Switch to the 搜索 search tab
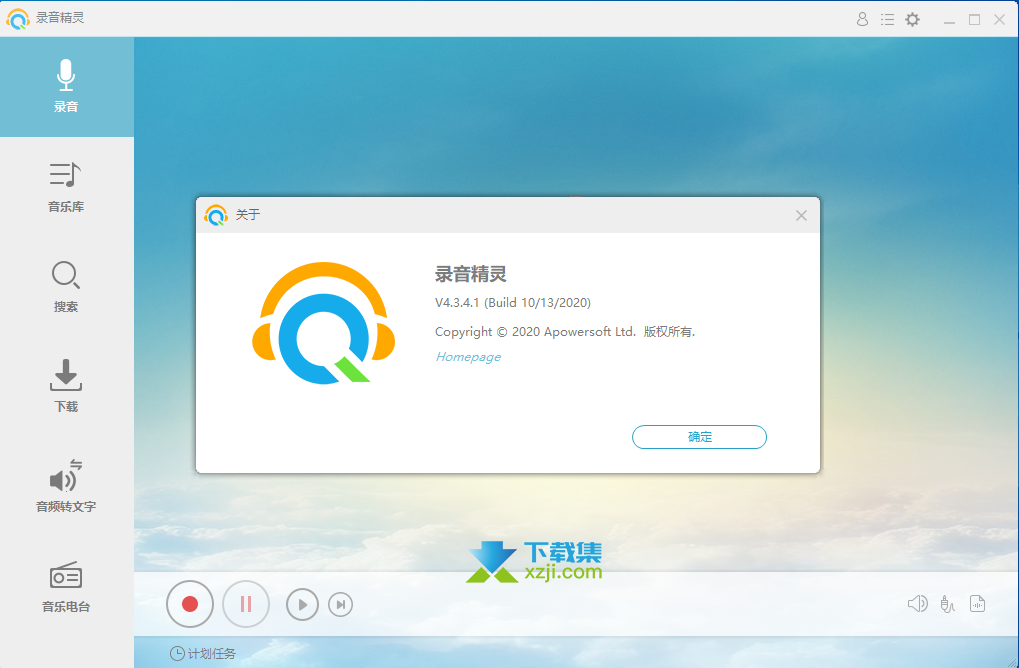This screenshot has width=1019, height=668. [66, 287]
